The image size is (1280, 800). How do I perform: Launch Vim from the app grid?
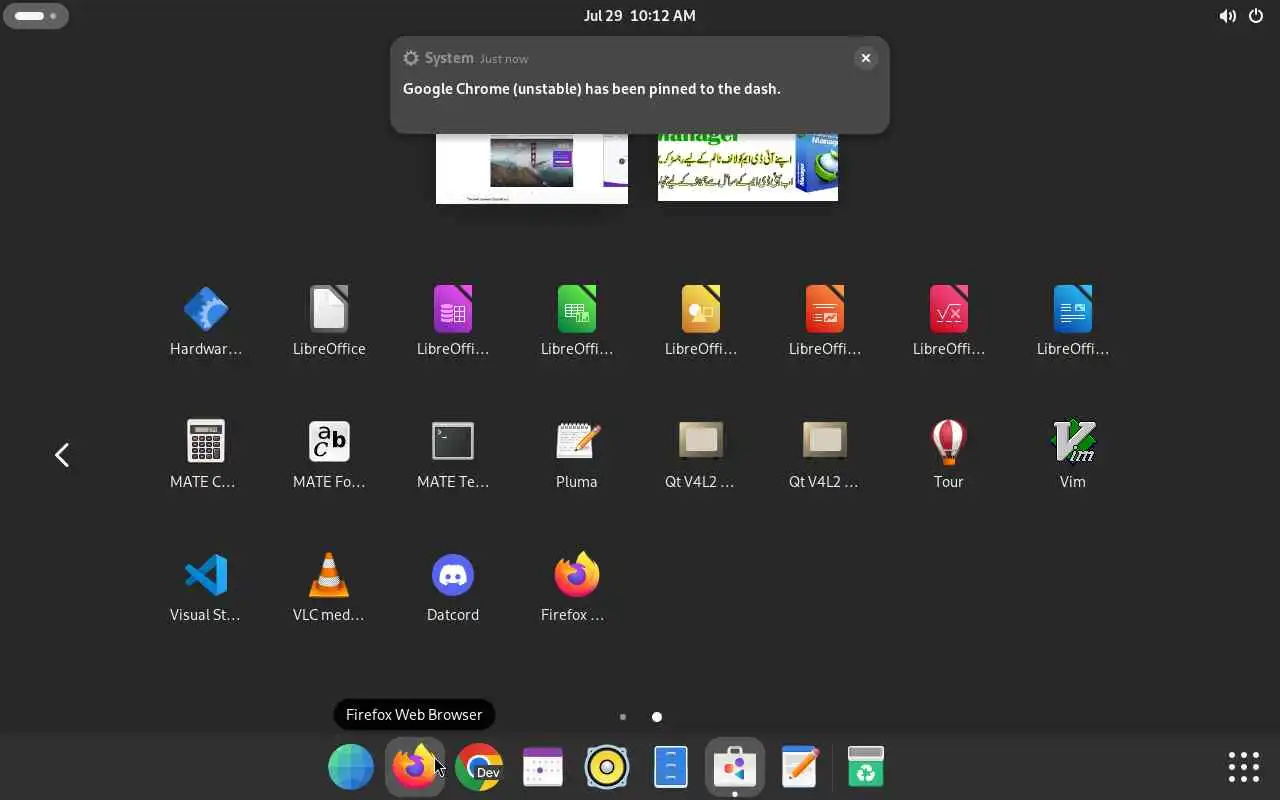click(1073, 454)
